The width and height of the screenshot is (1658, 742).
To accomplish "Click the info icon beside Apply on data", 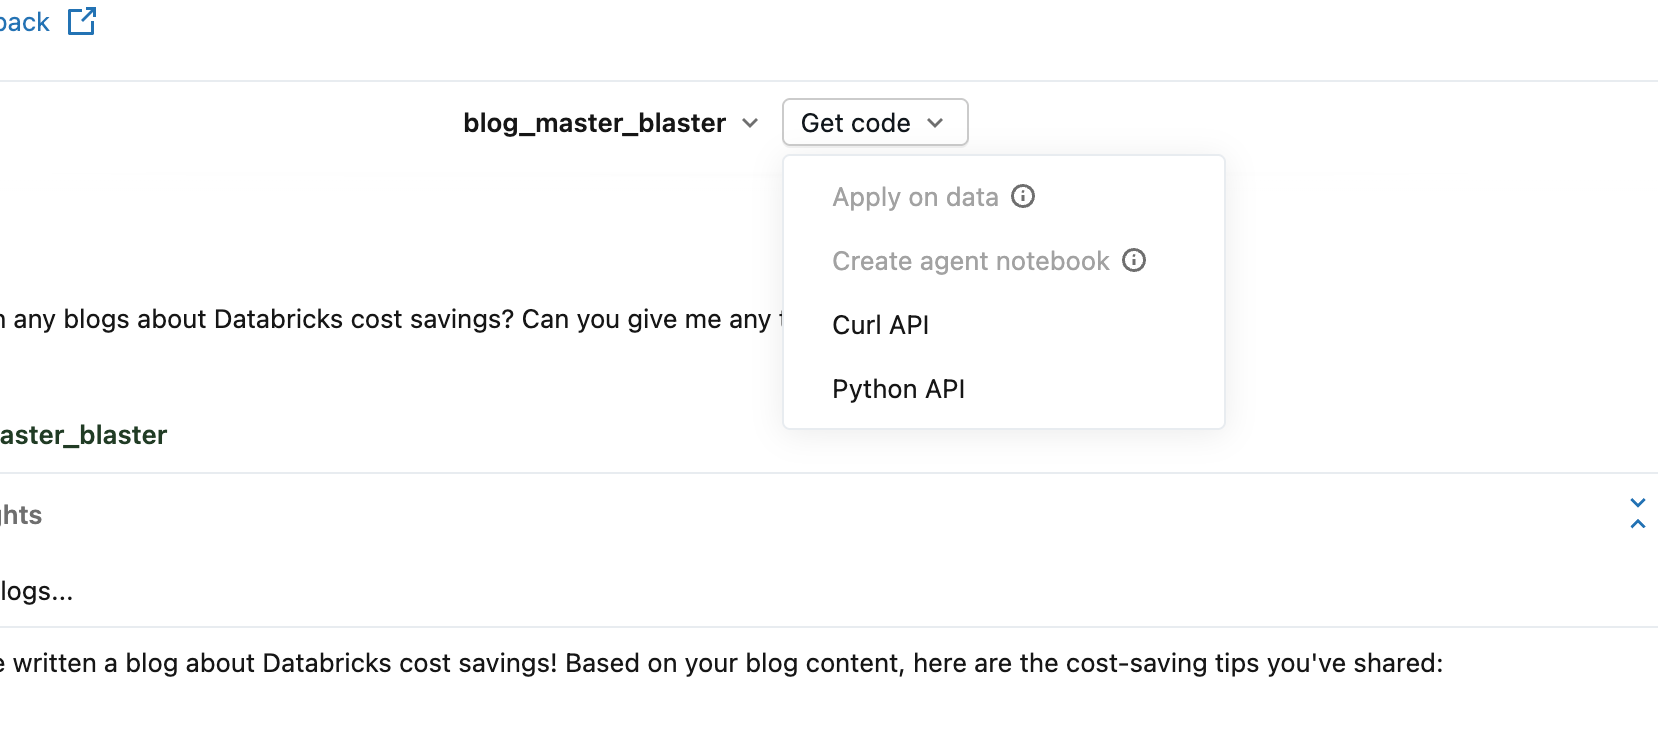I will [1022, 196].
